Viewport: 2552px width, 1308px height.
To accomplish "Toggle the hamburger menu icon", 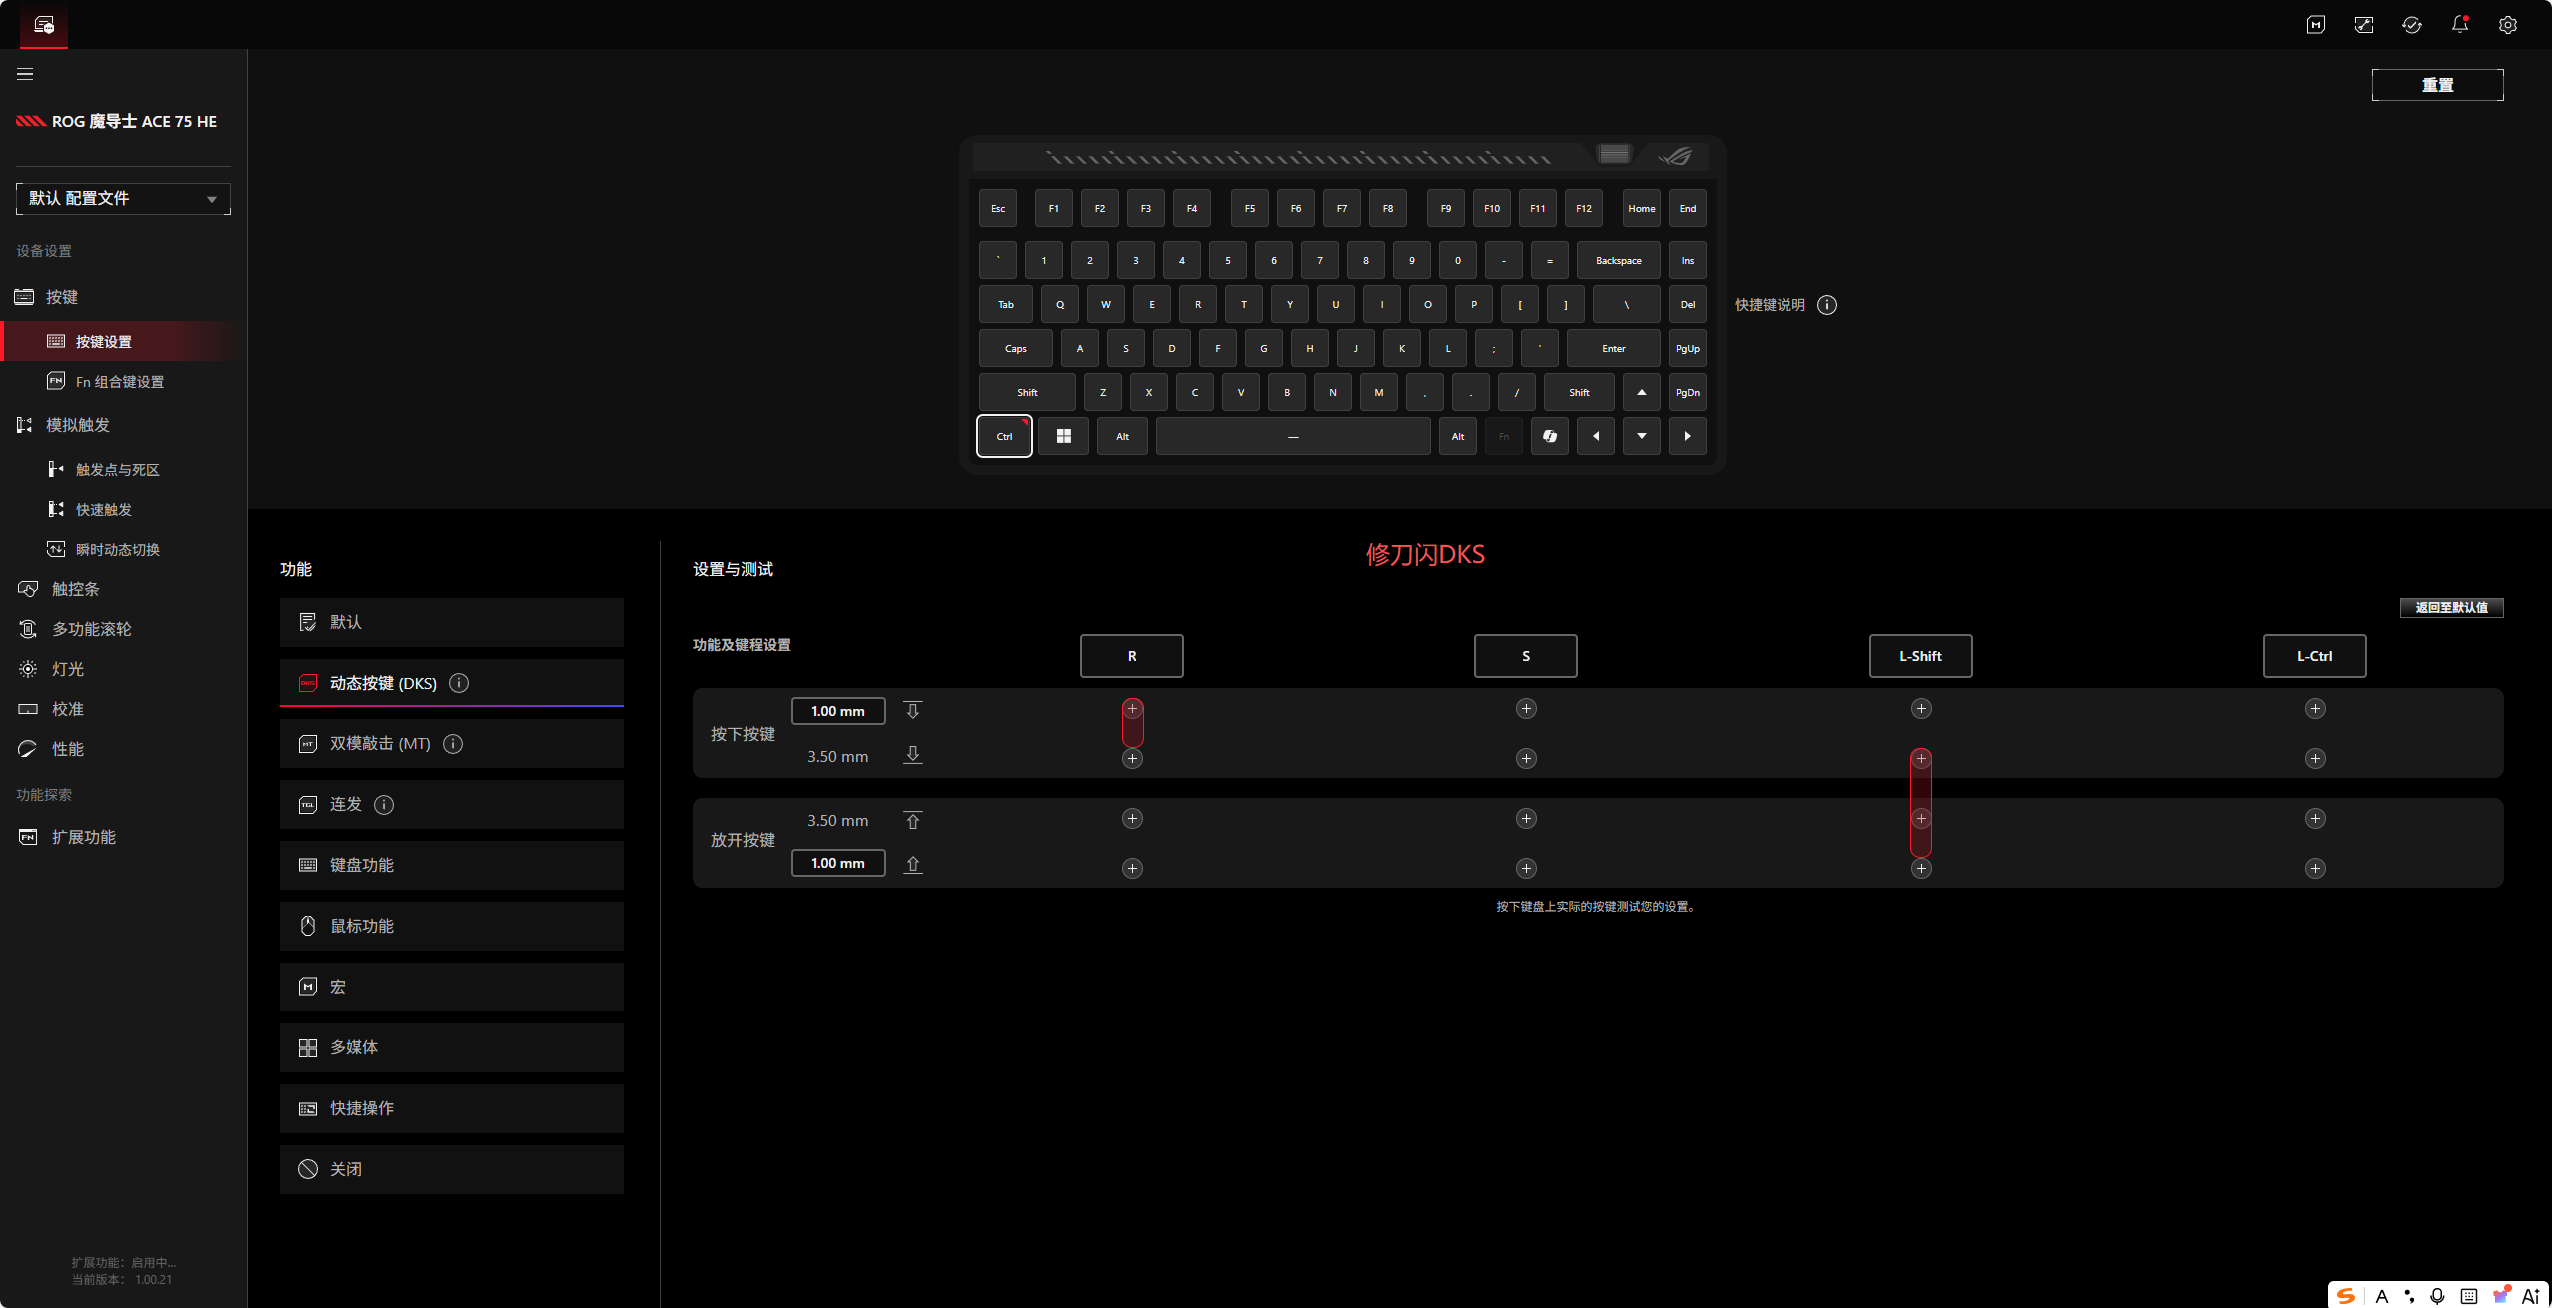I will tap(25, 74).
